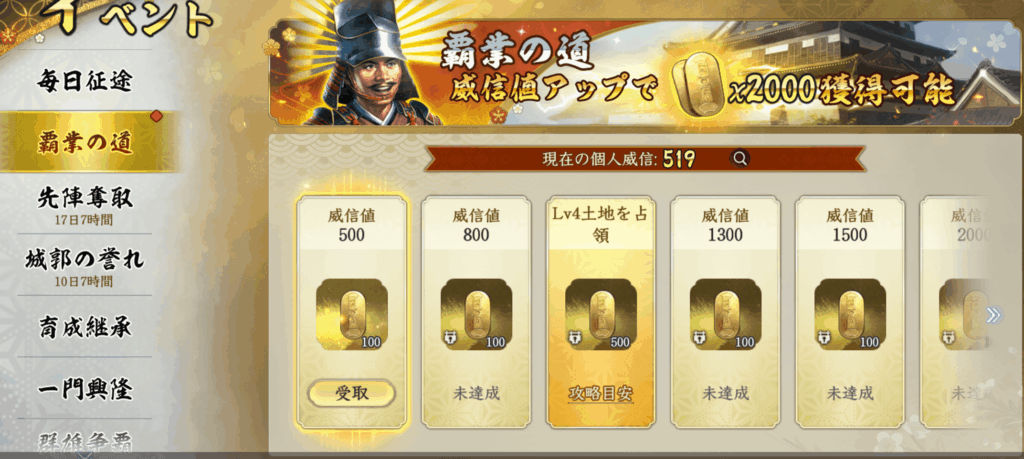Click the 現在の個人威信 519 status bar
This screenshot has width=1024, height=459.
[645, 158]
